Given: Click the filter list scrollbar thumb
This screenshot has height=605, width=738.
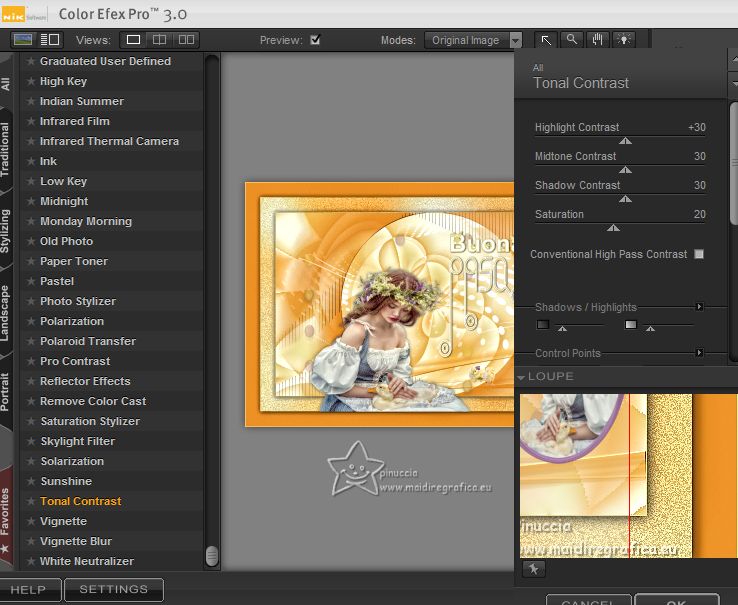Looking at the screenshot, I should coord(212,556).
